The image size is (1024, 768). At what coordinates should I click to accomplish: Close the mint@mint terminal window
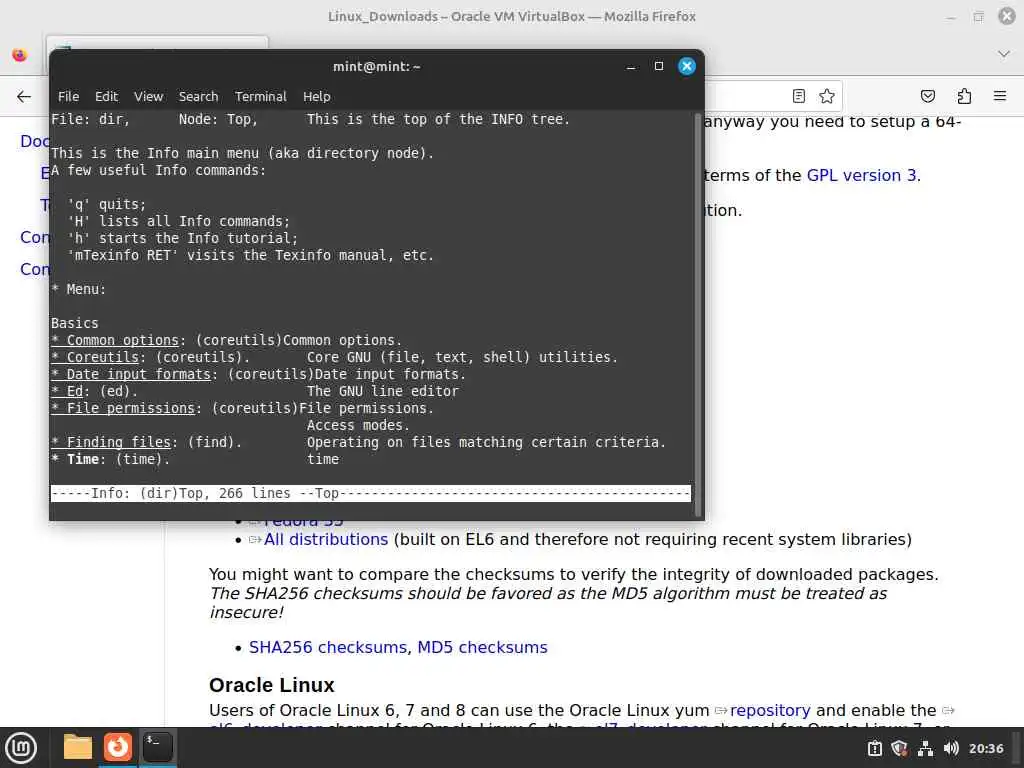pyautogui.click(x=686, y=66)
